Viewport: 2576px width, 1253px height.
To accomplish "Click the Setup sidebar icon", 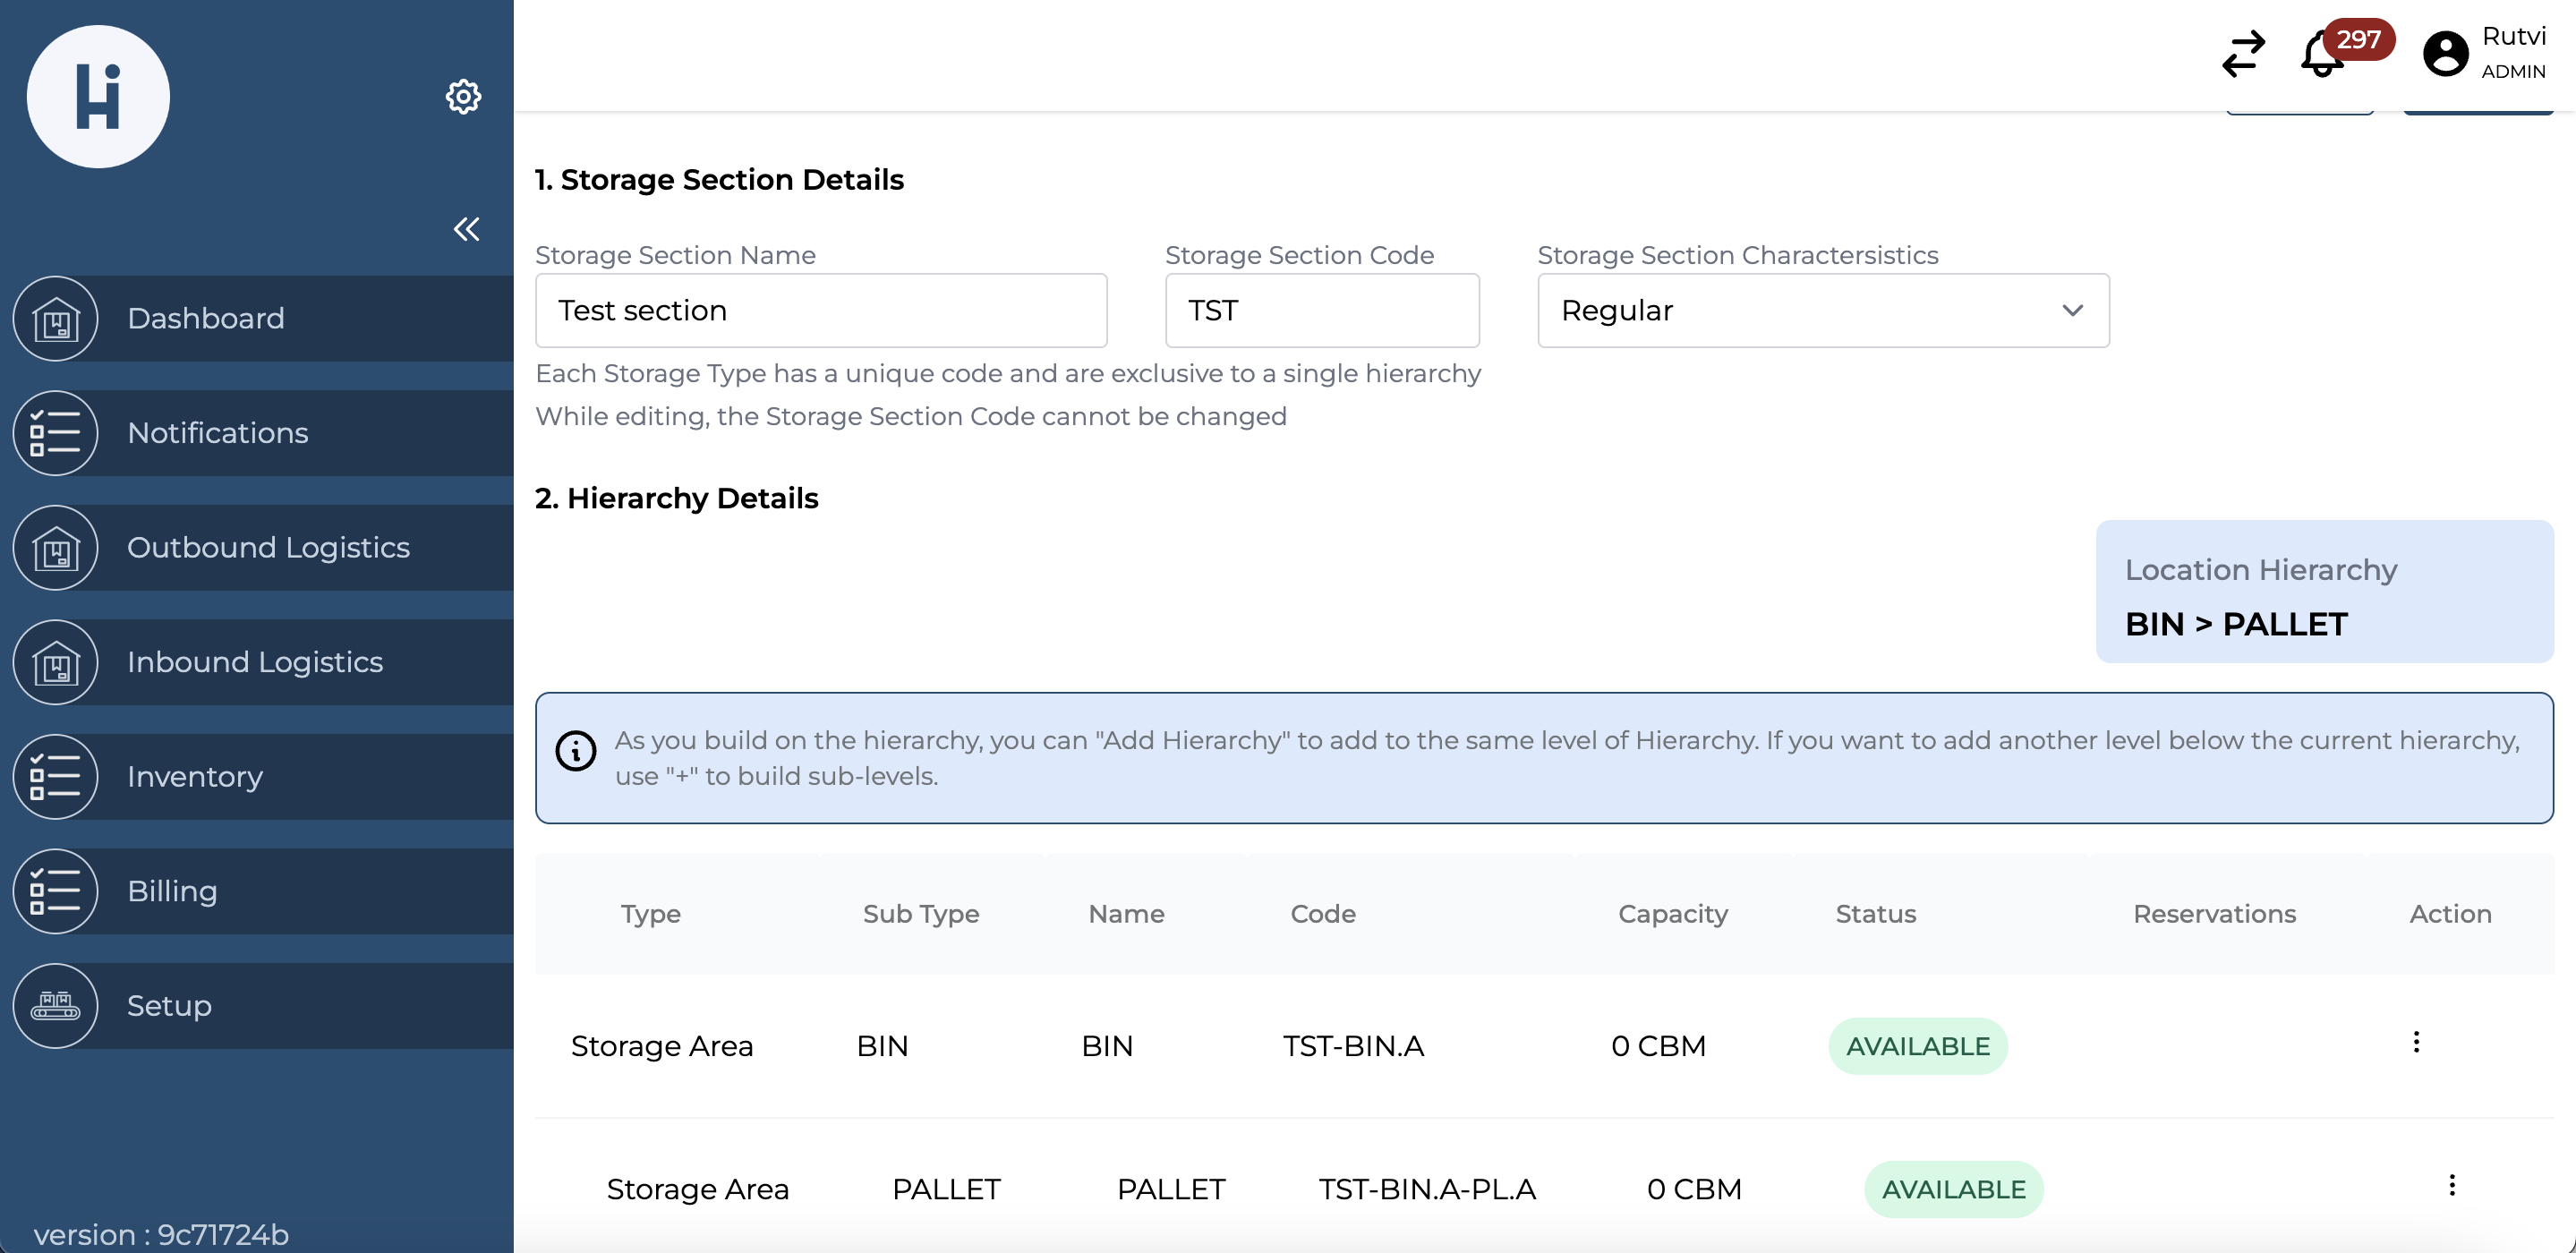I will pyautogui.click(x=55, y=1003).
